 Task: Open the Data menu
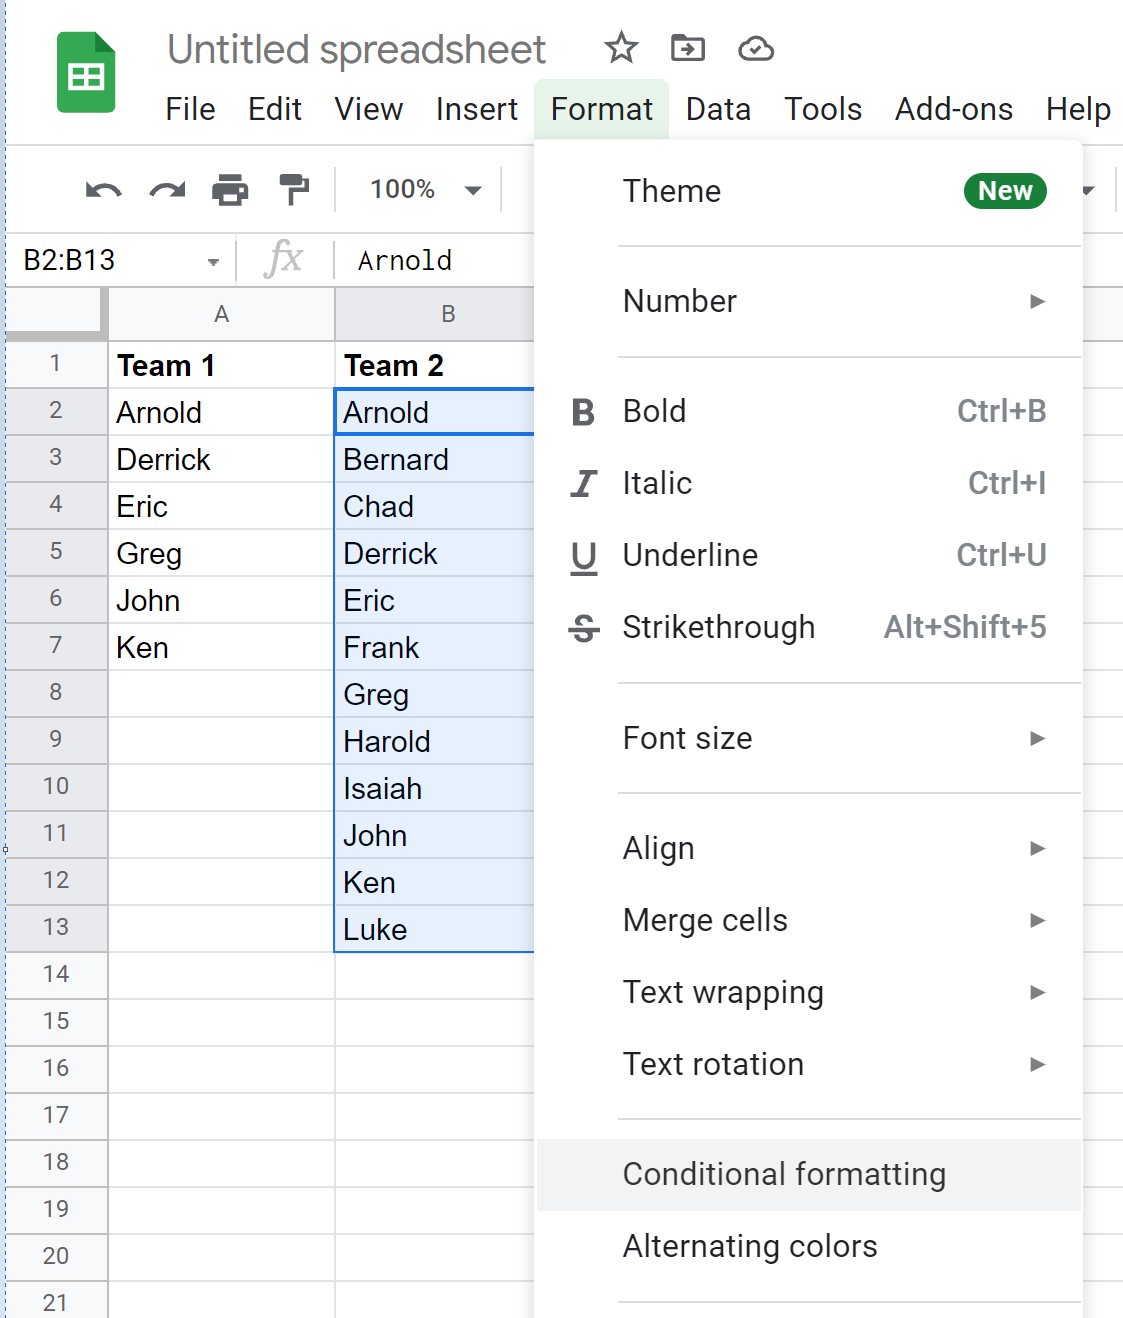click(718, 109)
